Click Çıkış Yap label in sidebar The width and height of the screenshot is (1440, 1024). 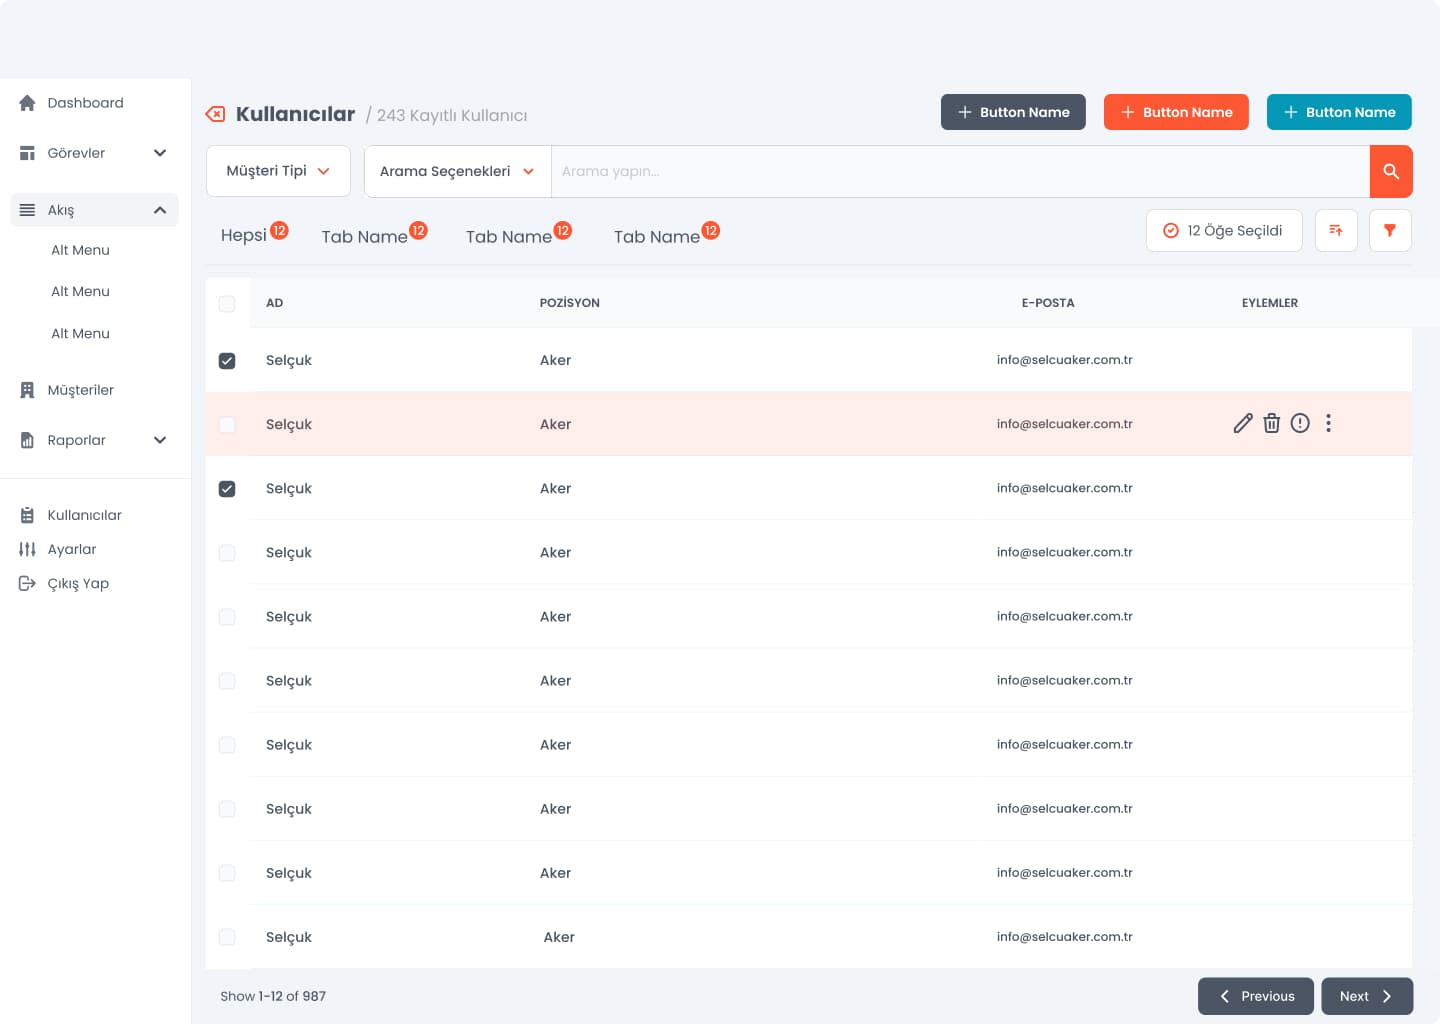[x=78, y=583]
